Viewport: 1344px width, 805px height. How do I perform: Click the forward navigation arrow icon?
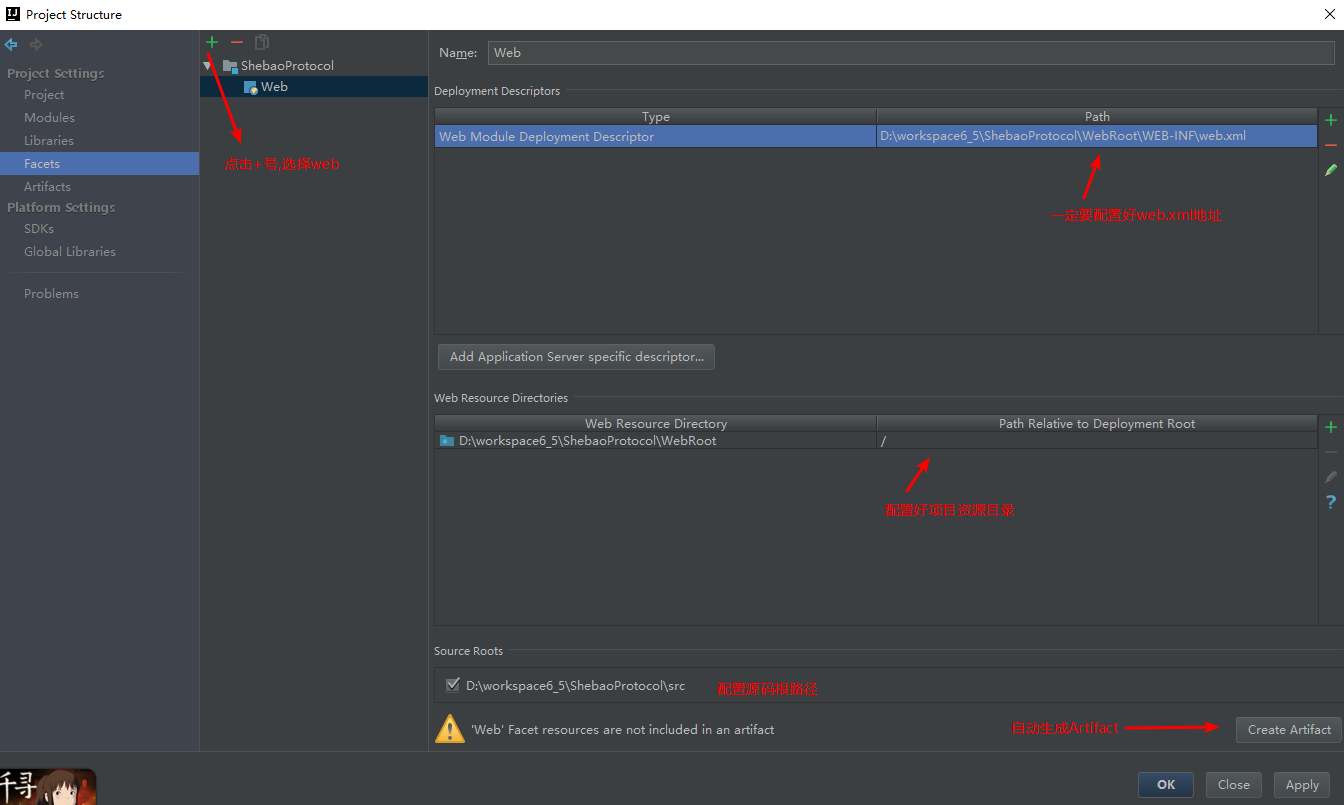pos(36,45)
